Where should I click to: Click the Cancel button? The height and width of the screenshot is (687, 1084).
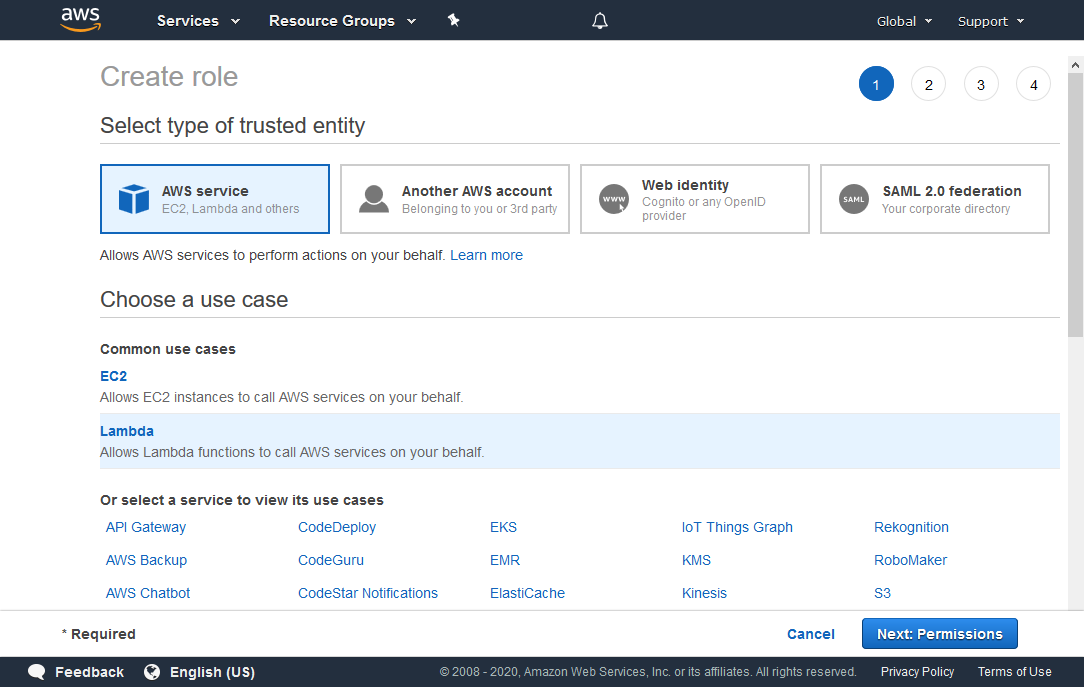[810, 634]
